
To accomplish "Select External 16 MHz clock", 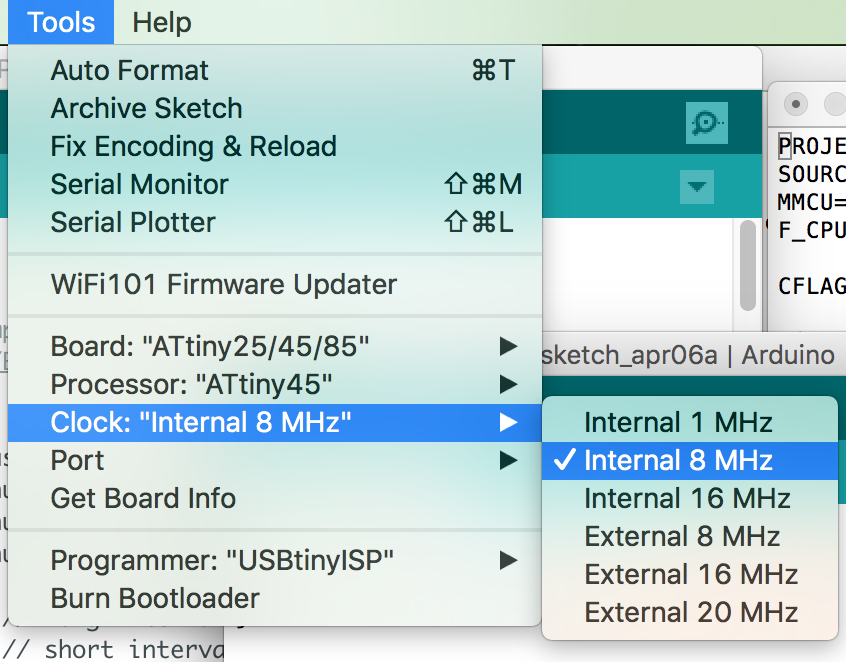I will [690, 574].
